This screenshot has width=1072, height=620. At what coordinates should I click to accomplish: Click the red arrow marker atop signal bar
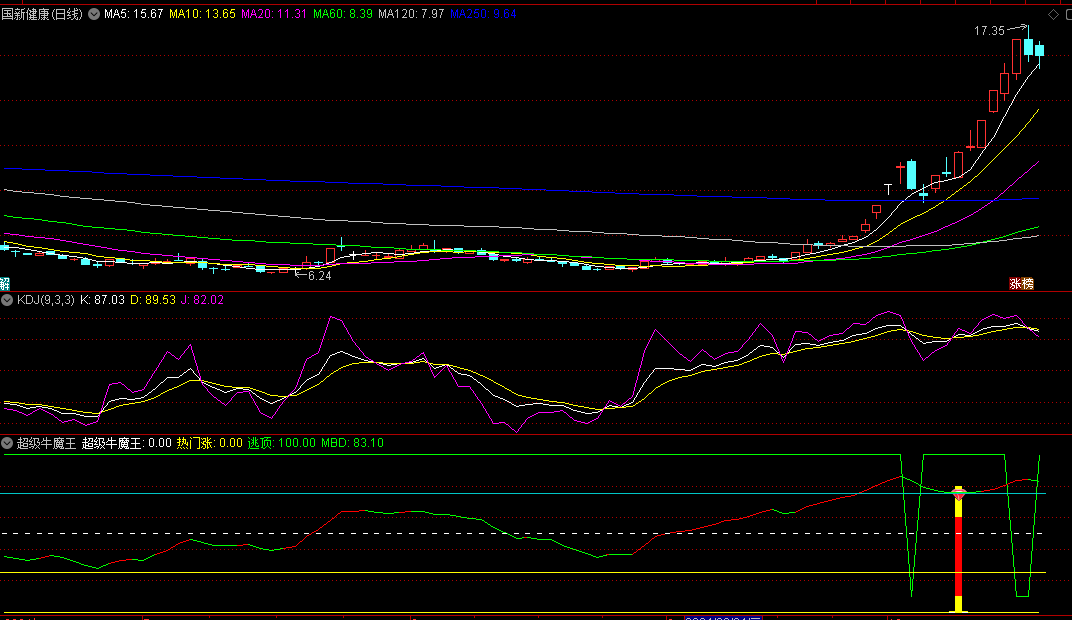(x=958, y=493)
